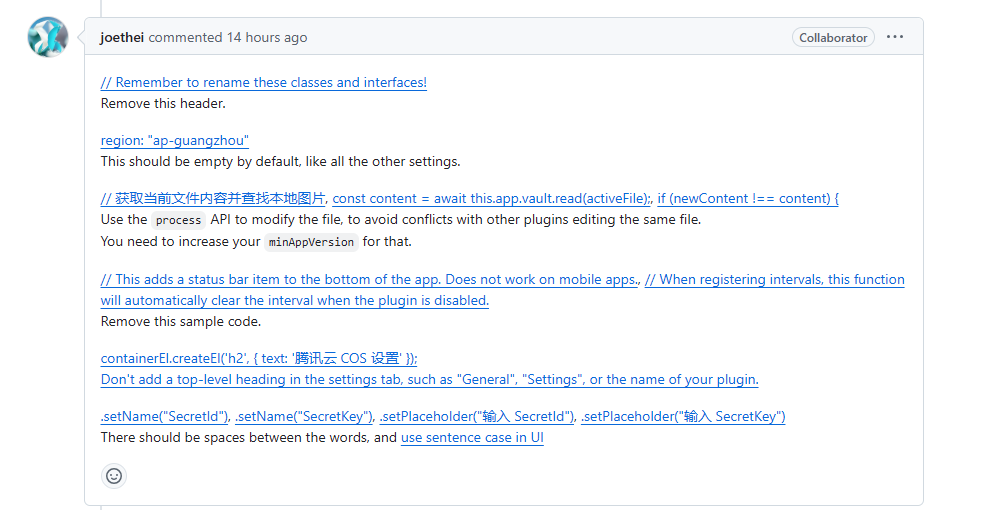Screen dimensions: 985x510
Task: Open "This adds a status bar item" link
Action: point(369,279)
